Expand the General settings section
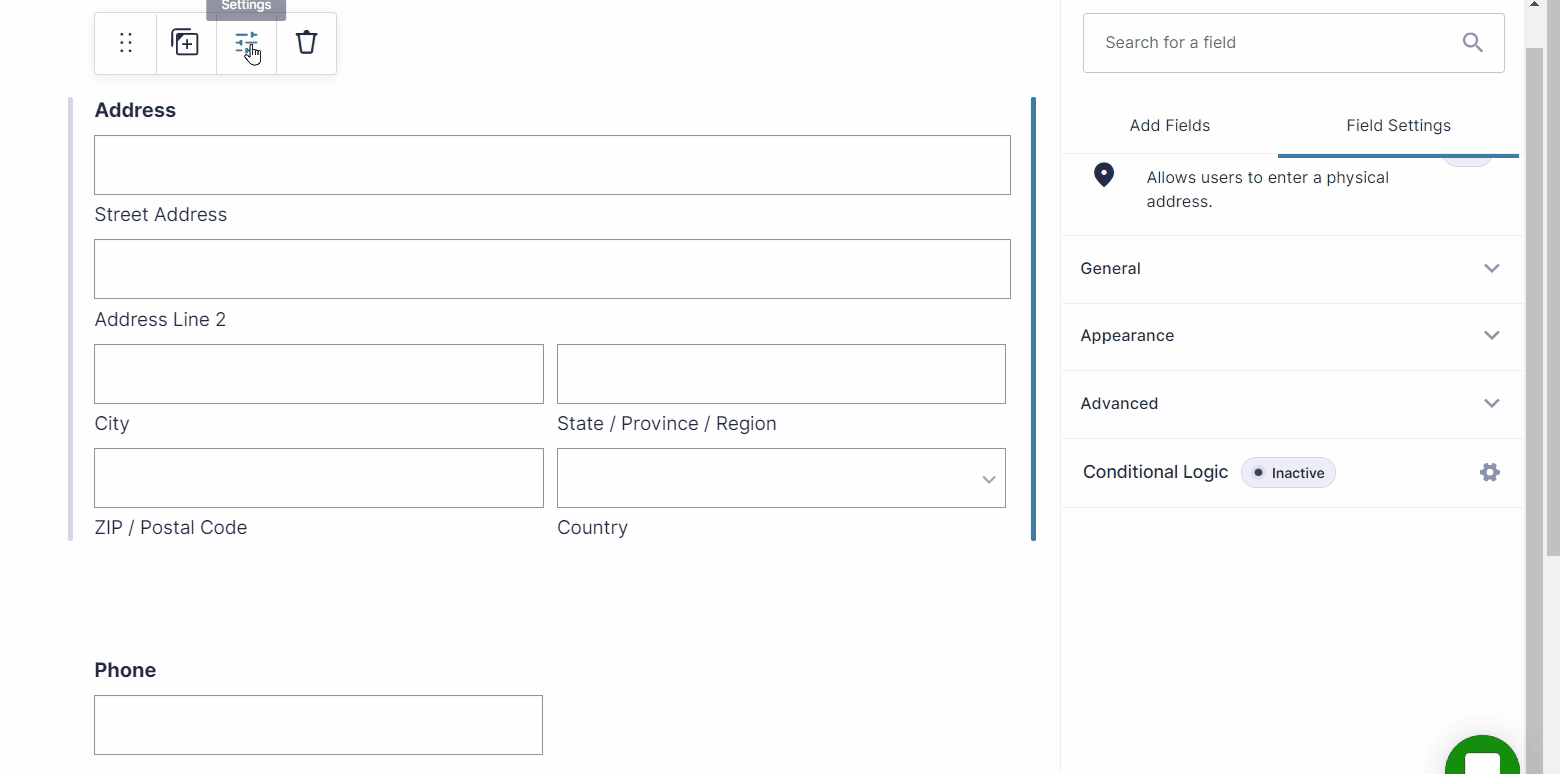Image resolution: width=1560 pixels, height=774 pixels. [1293, 268]
